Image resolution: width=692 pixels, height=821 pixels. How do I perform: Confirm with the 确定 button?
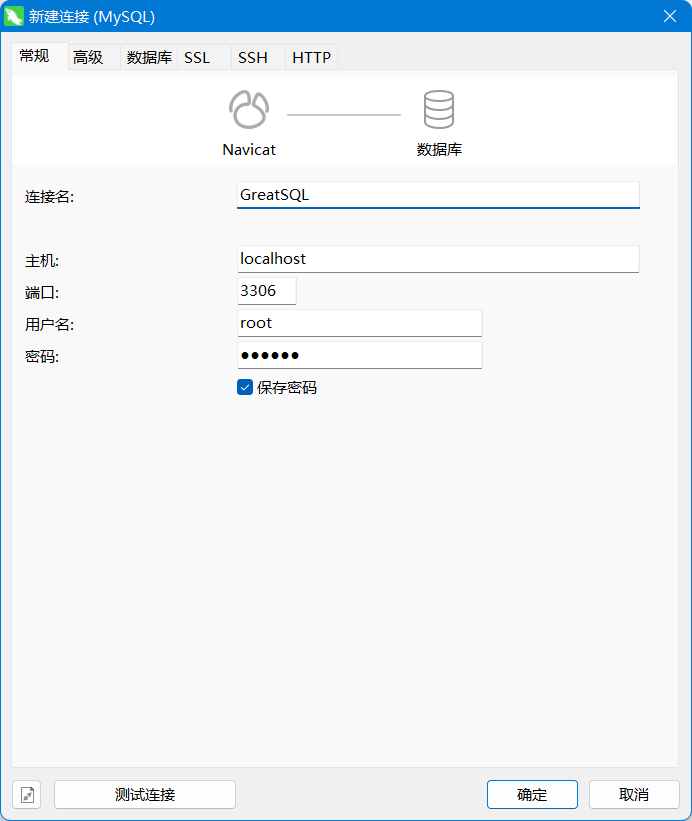[532, 794]
